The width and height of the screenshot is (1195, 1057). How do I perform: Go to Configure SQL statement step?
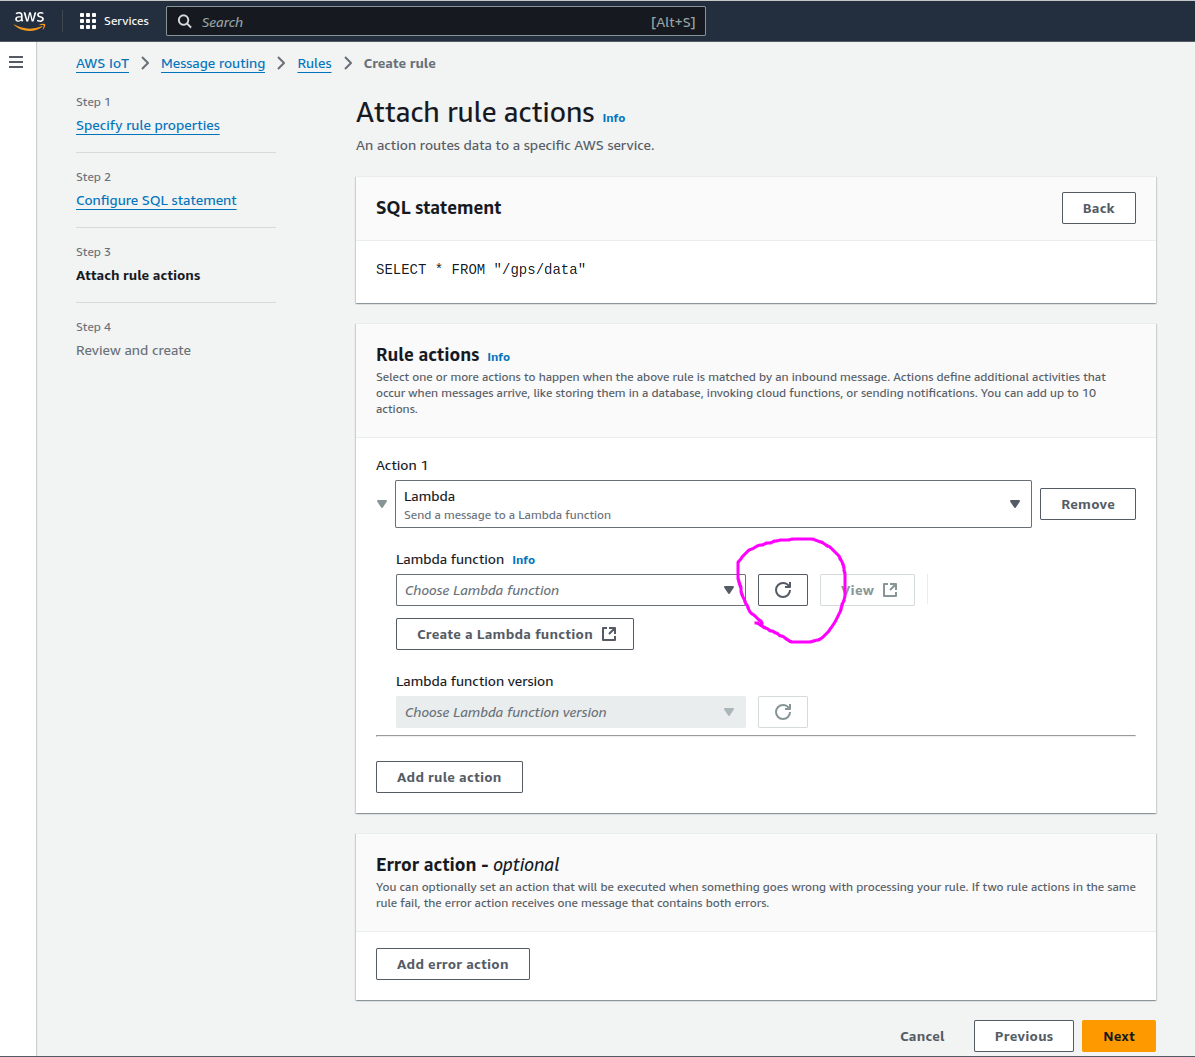[x=156, y=200]
